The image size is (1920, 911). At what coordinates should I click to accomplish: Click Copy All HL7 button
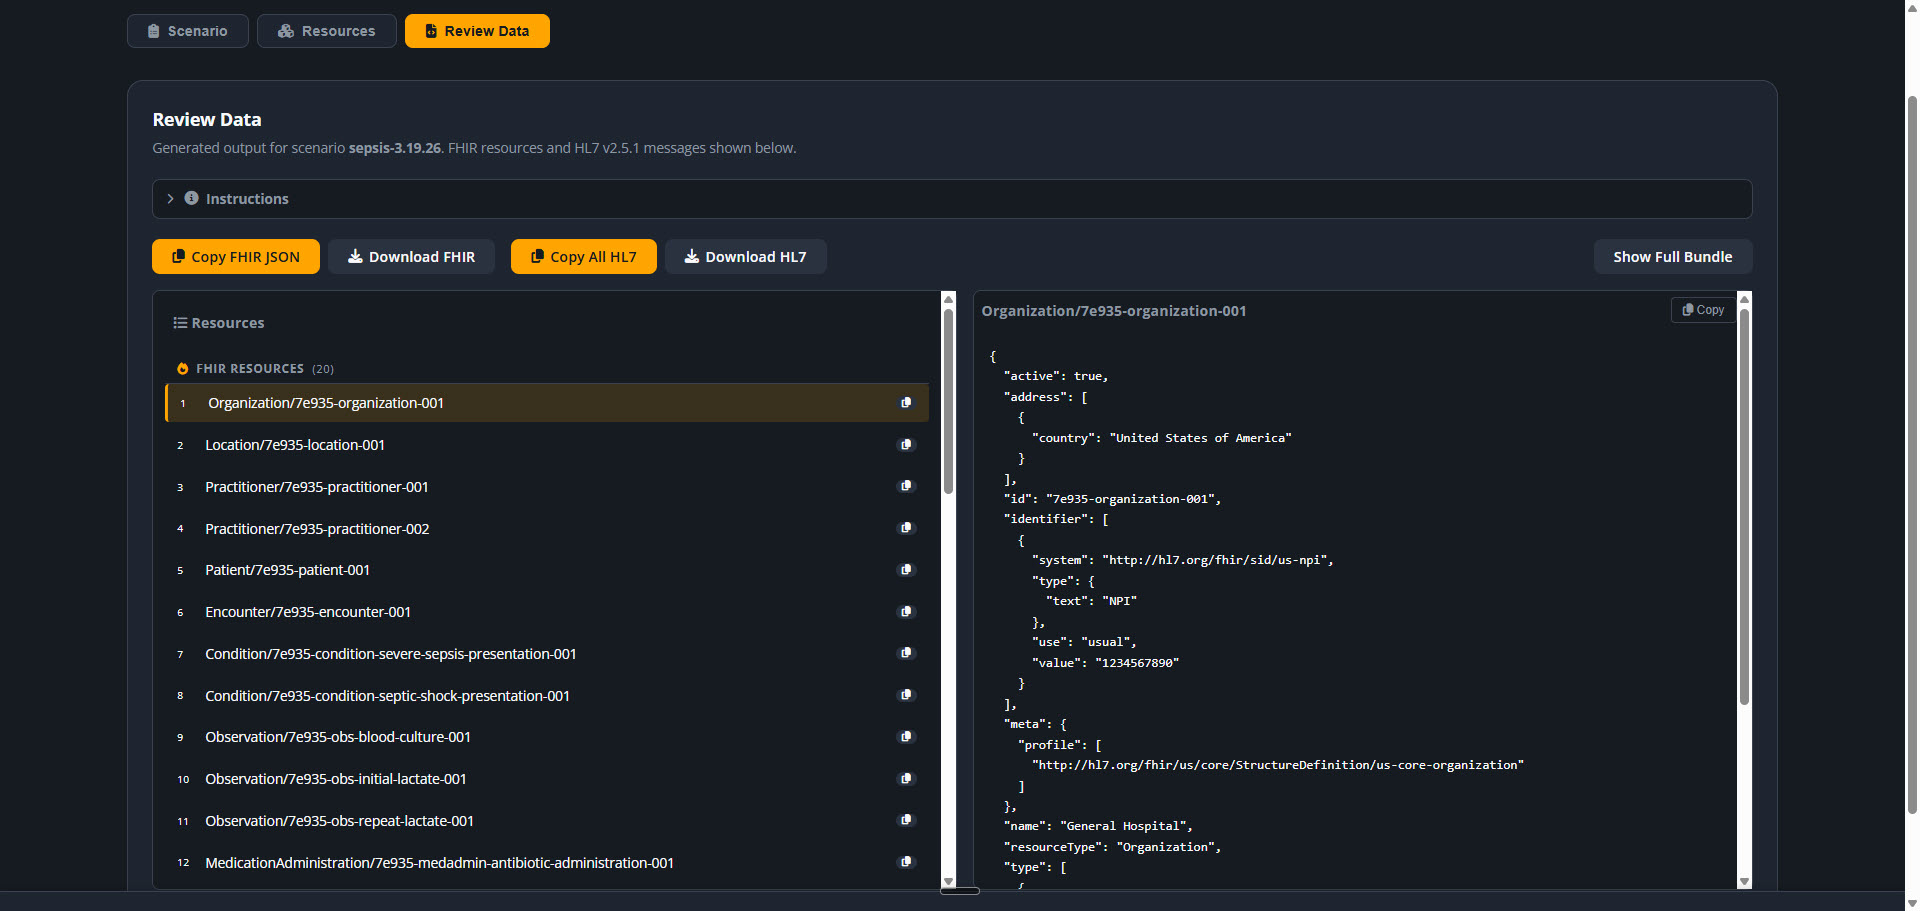pyautogui.click(x=583, y=256)
